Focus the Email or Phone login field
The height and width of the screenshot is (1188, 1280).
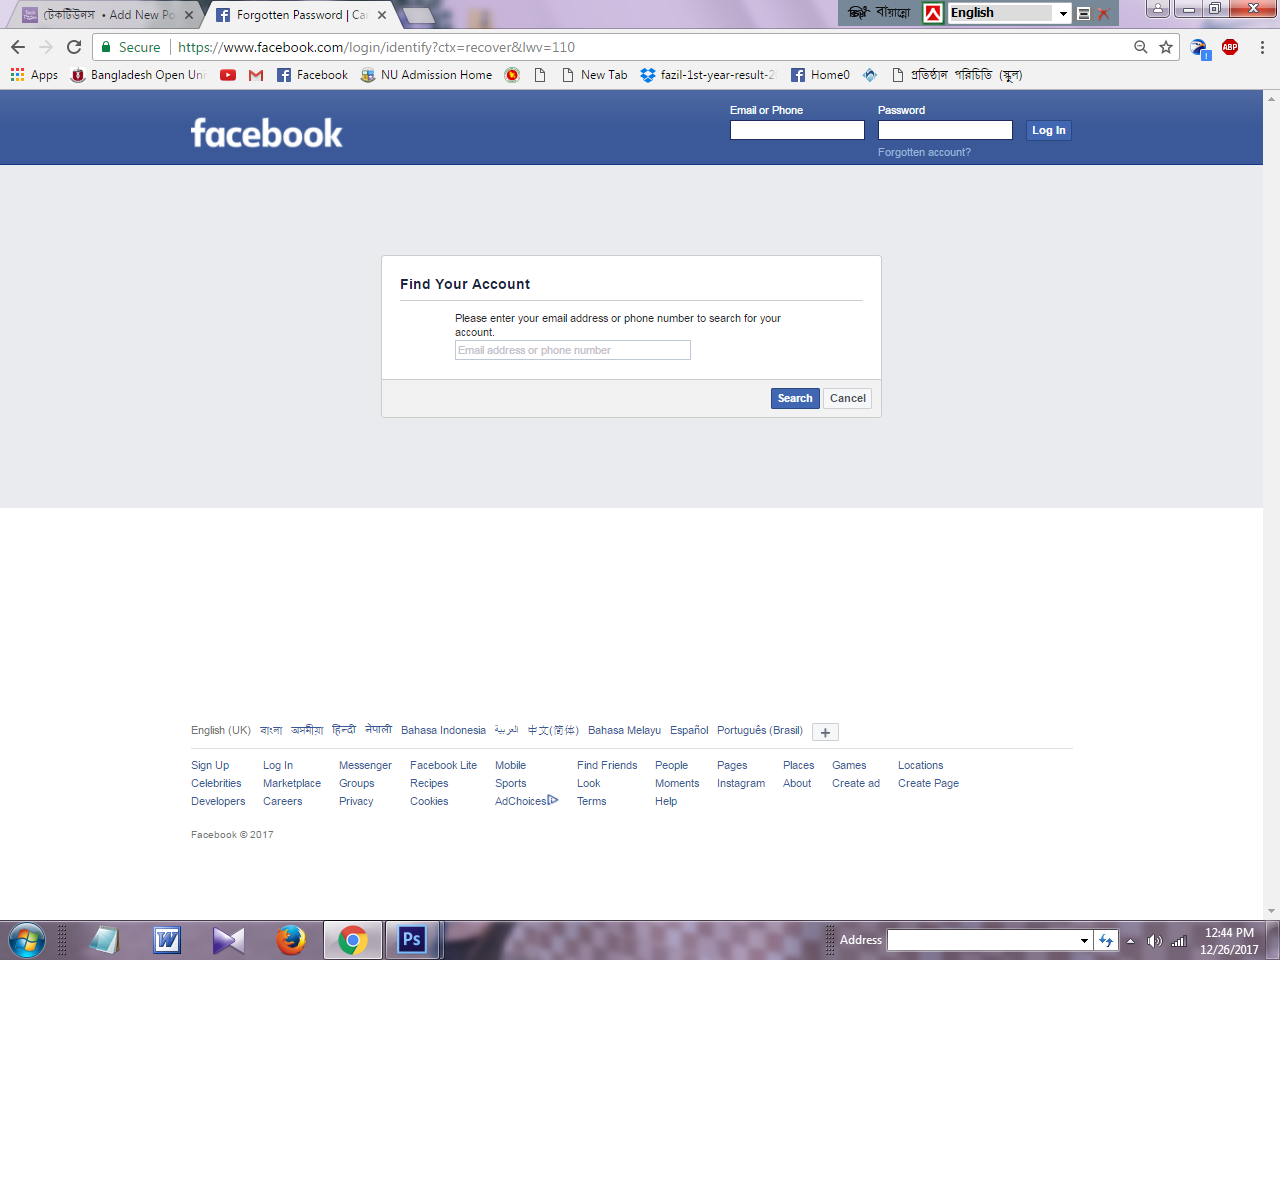click(797, 130)
